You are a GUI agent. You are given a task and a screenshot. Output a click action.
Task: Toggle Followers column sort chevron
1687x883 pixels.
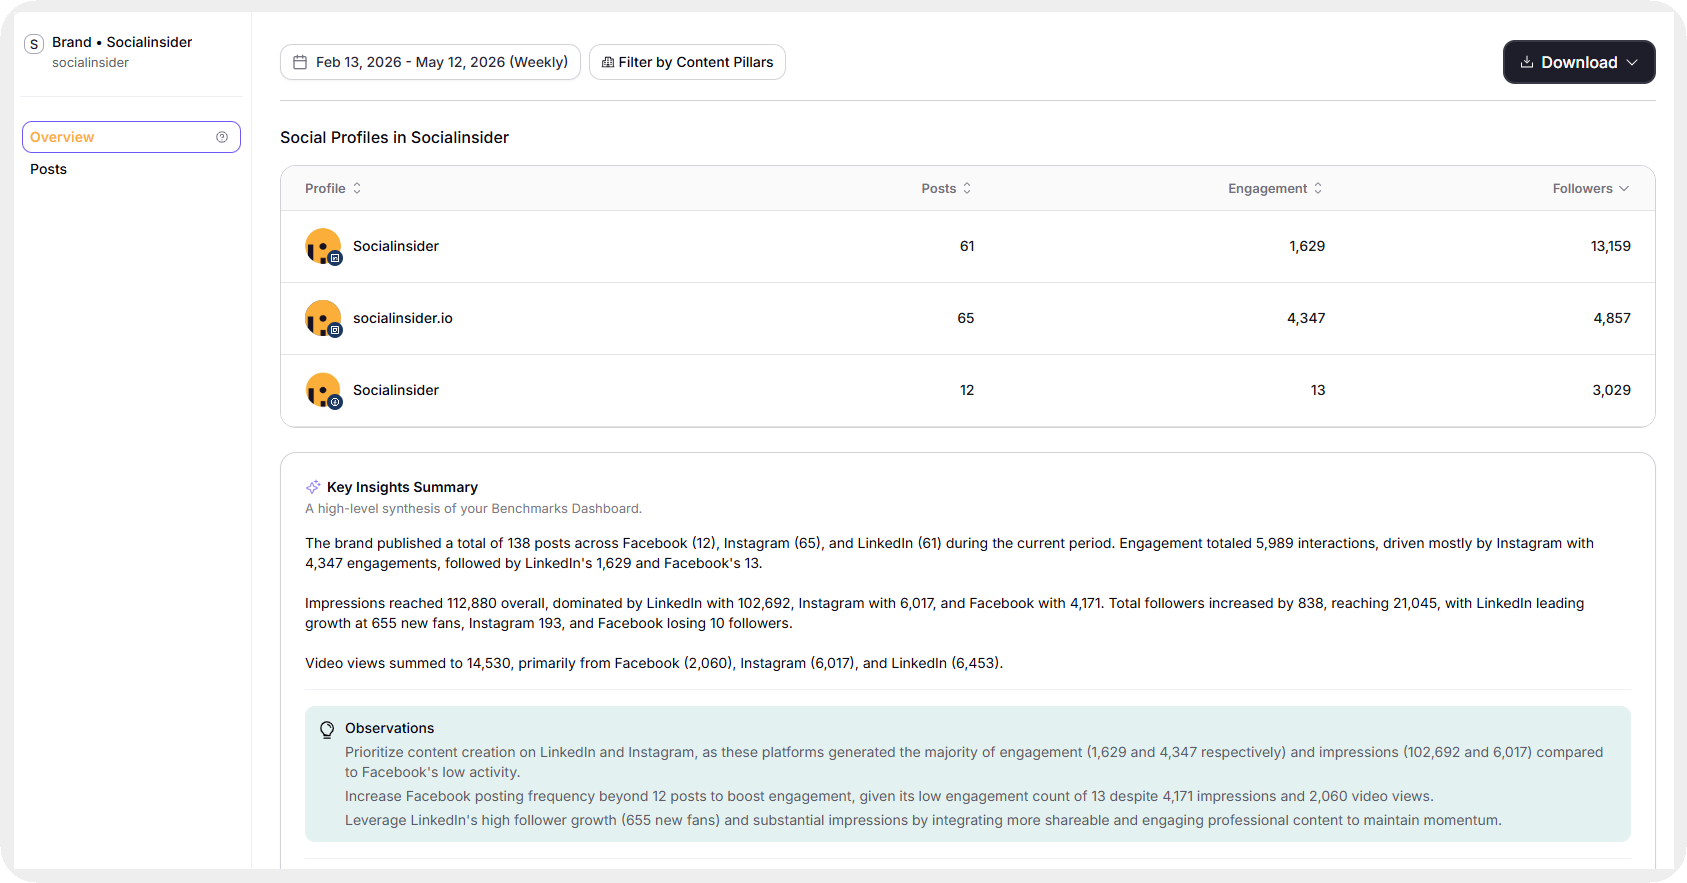point(1624,188)
